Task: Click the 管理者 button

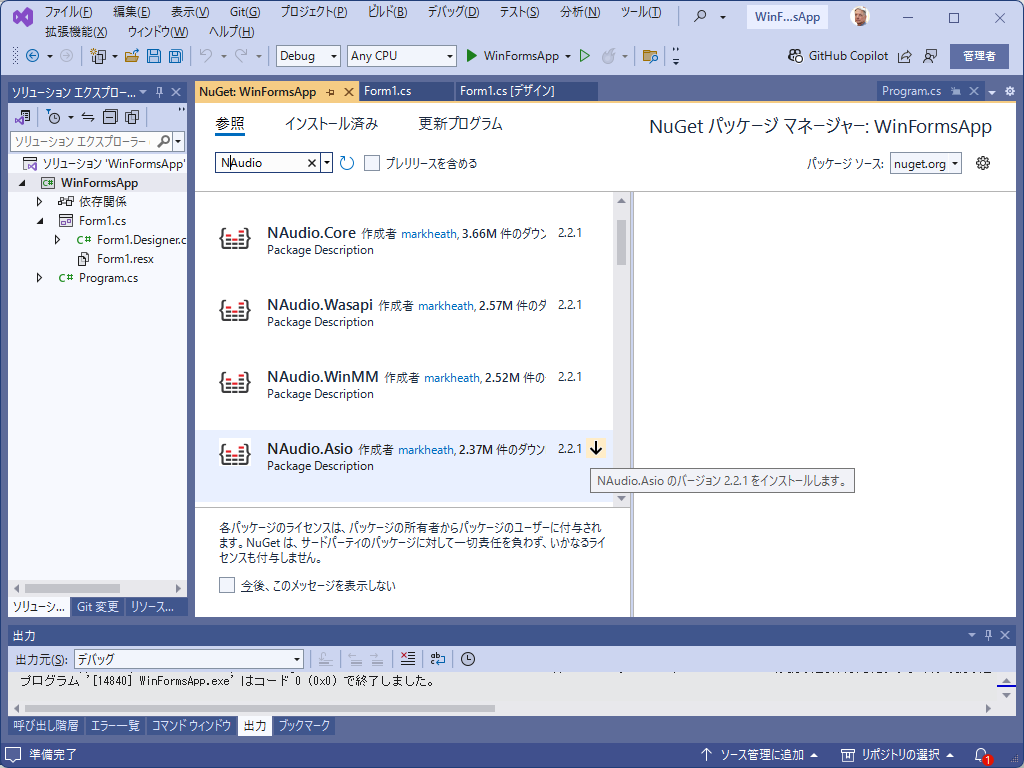Action: pyautogui.click(x=979, y=56)
